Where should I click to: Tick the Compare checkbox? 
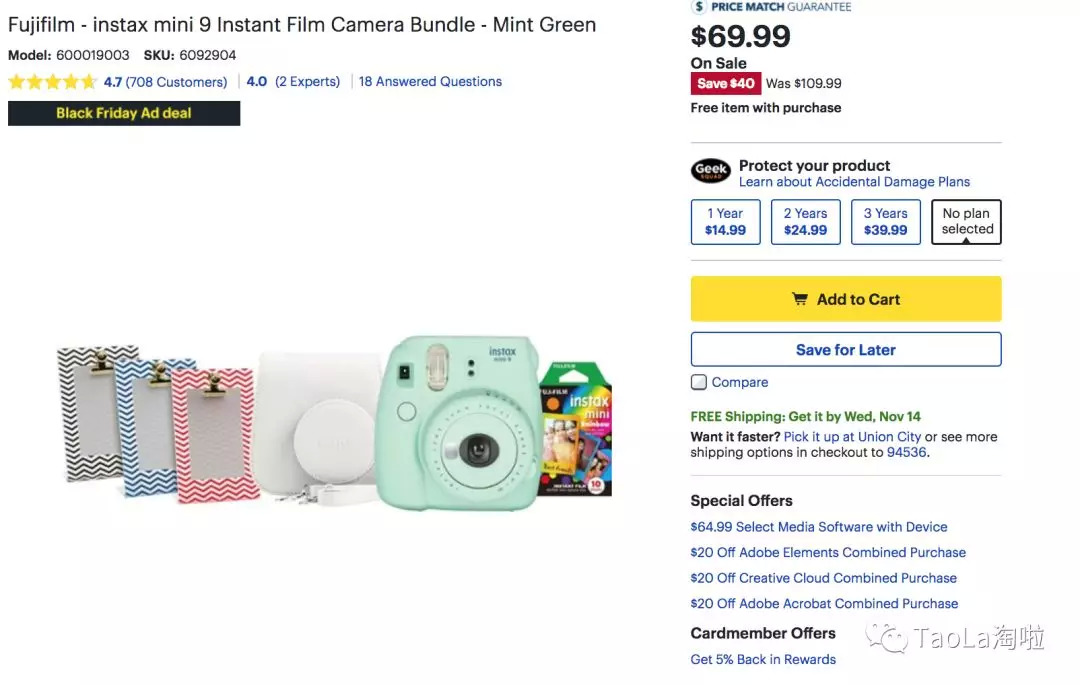[x=699, y=382]
